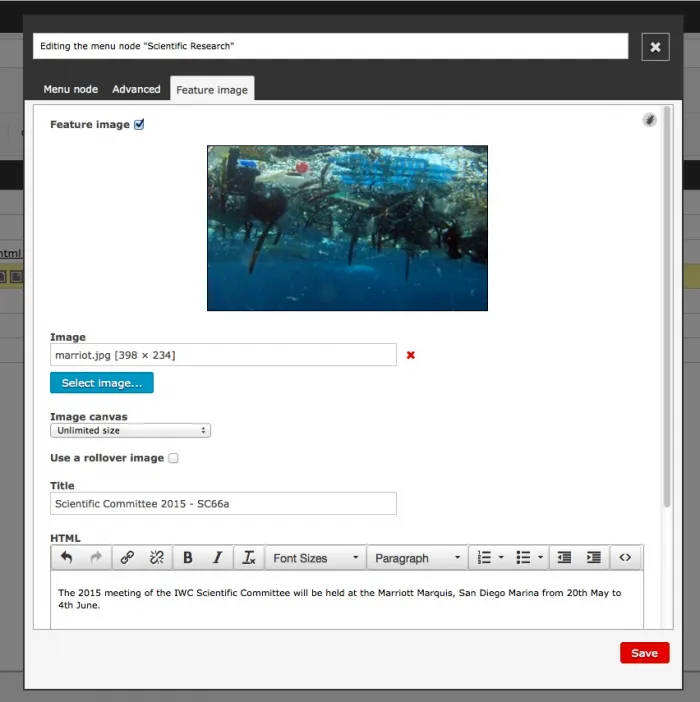Click the pin icon at top right of panel
The width and height of the screenshot is (700, 702).
point(649,120)
